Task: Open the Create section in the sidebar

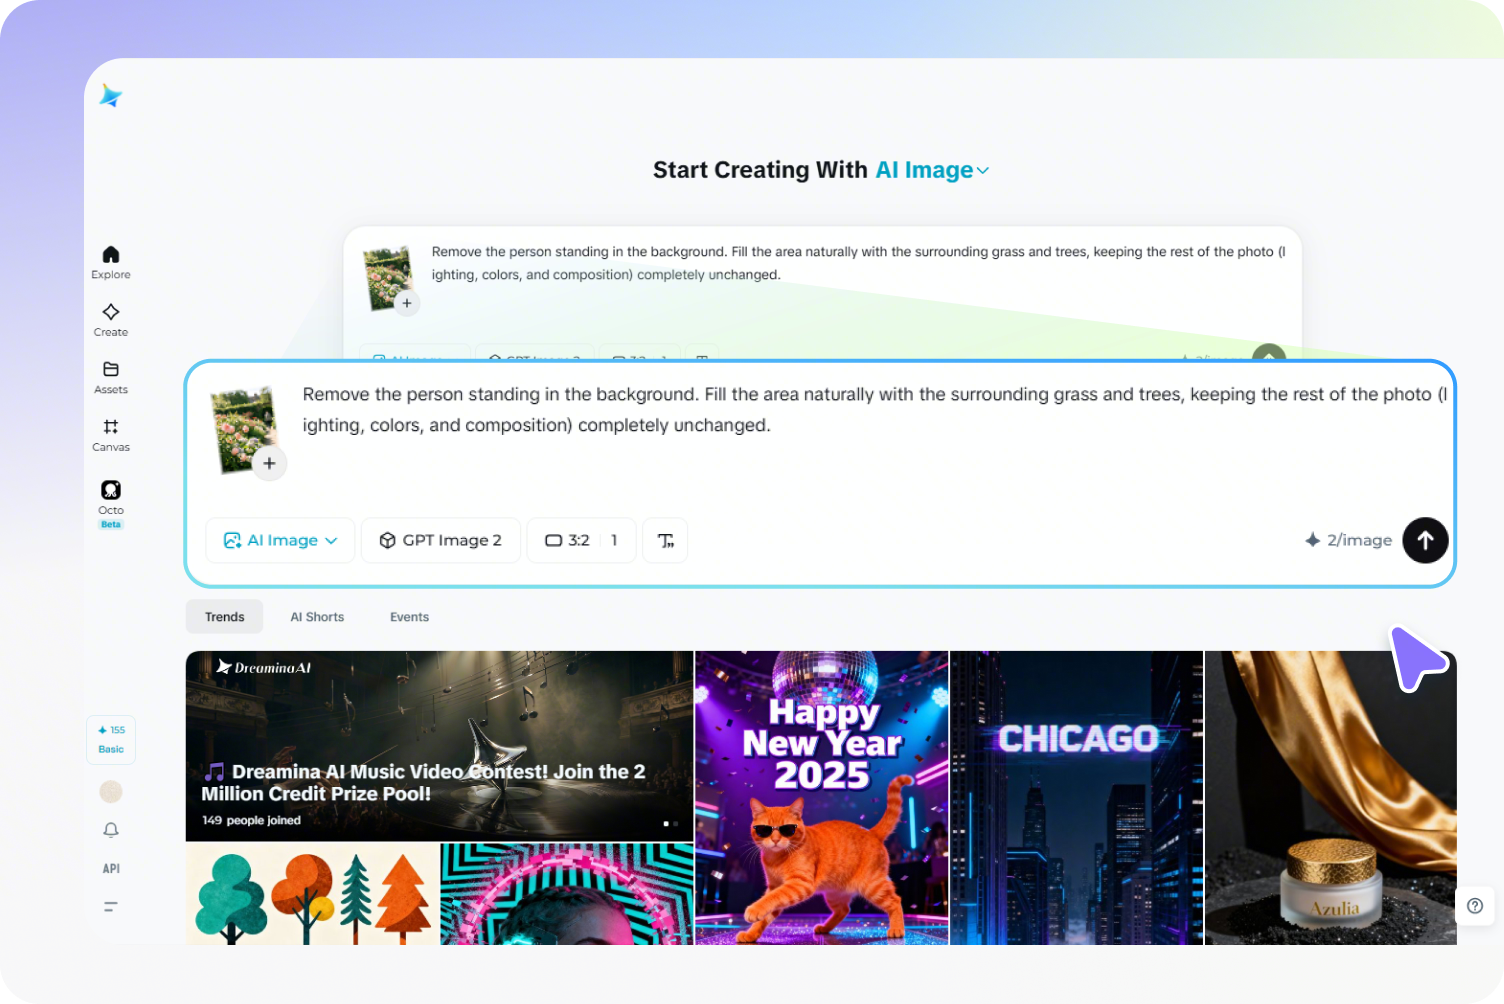Action: pyautogui.click(x=111, y=320)
